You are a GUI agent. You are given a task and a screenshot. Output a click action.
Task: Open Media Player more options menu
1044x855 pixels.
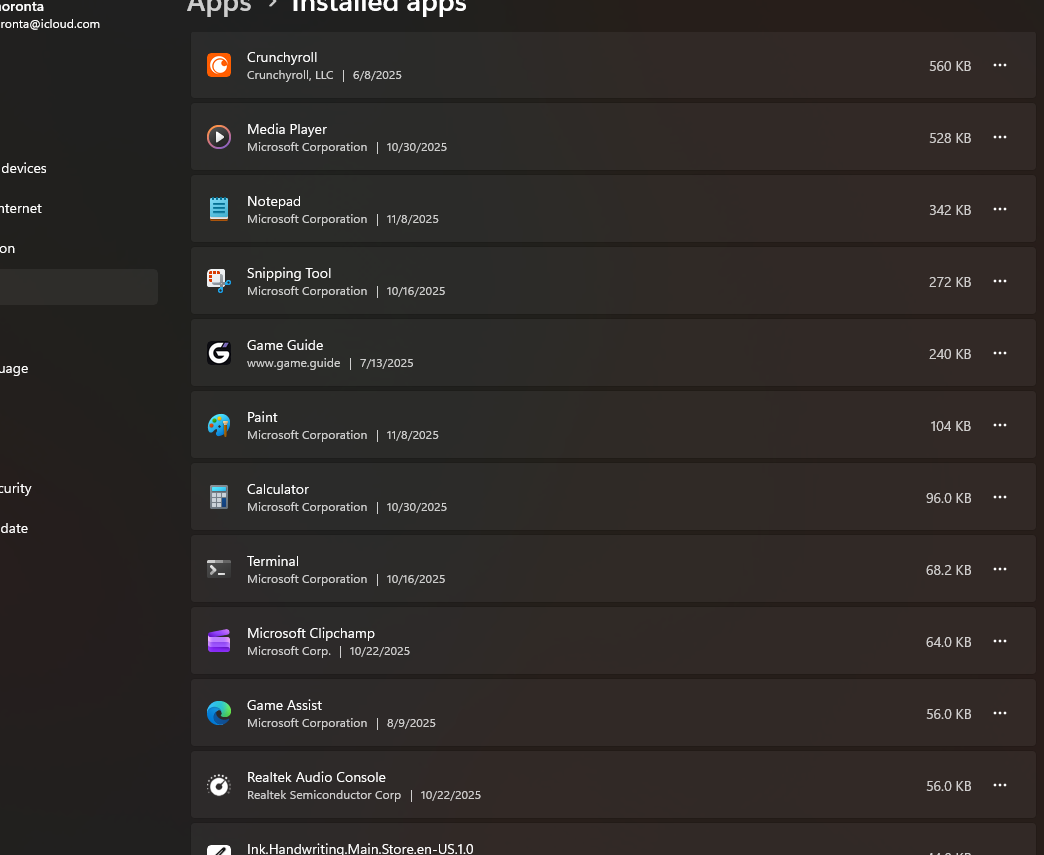click(x=1000, y=137)
